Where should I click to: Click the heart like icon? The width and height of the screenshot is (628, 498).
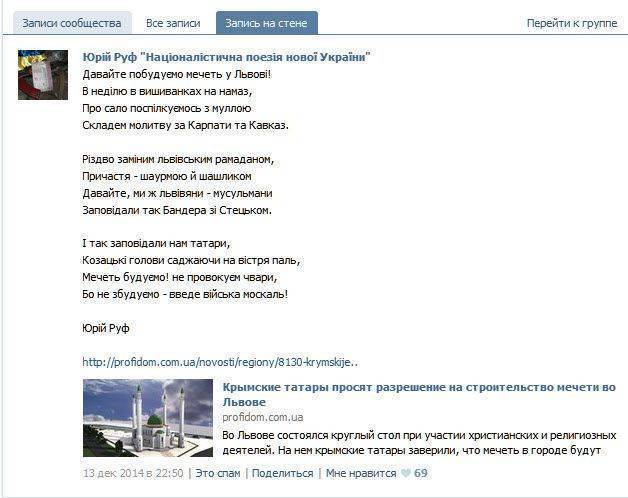[x=406, y=474]
